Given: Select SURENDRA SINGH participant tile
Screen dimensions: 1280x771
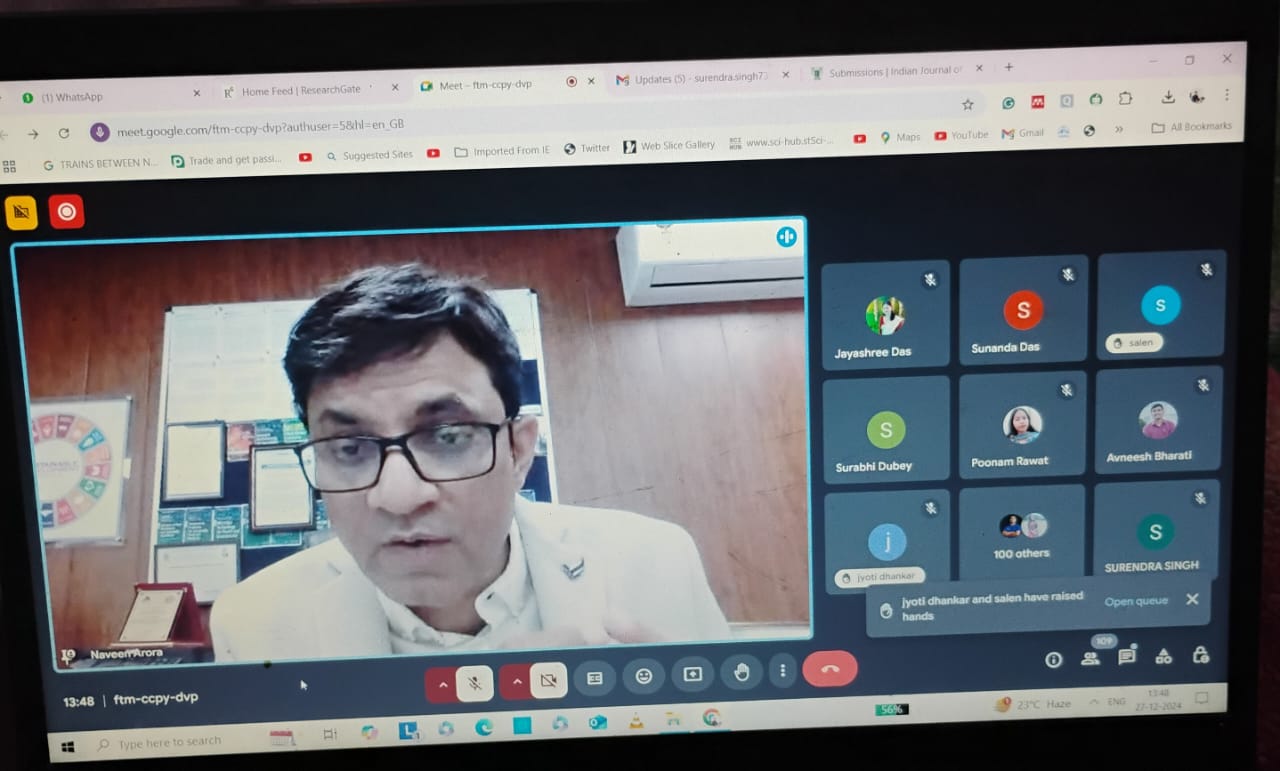Looking at the screenshot, I should point(1156,531).
